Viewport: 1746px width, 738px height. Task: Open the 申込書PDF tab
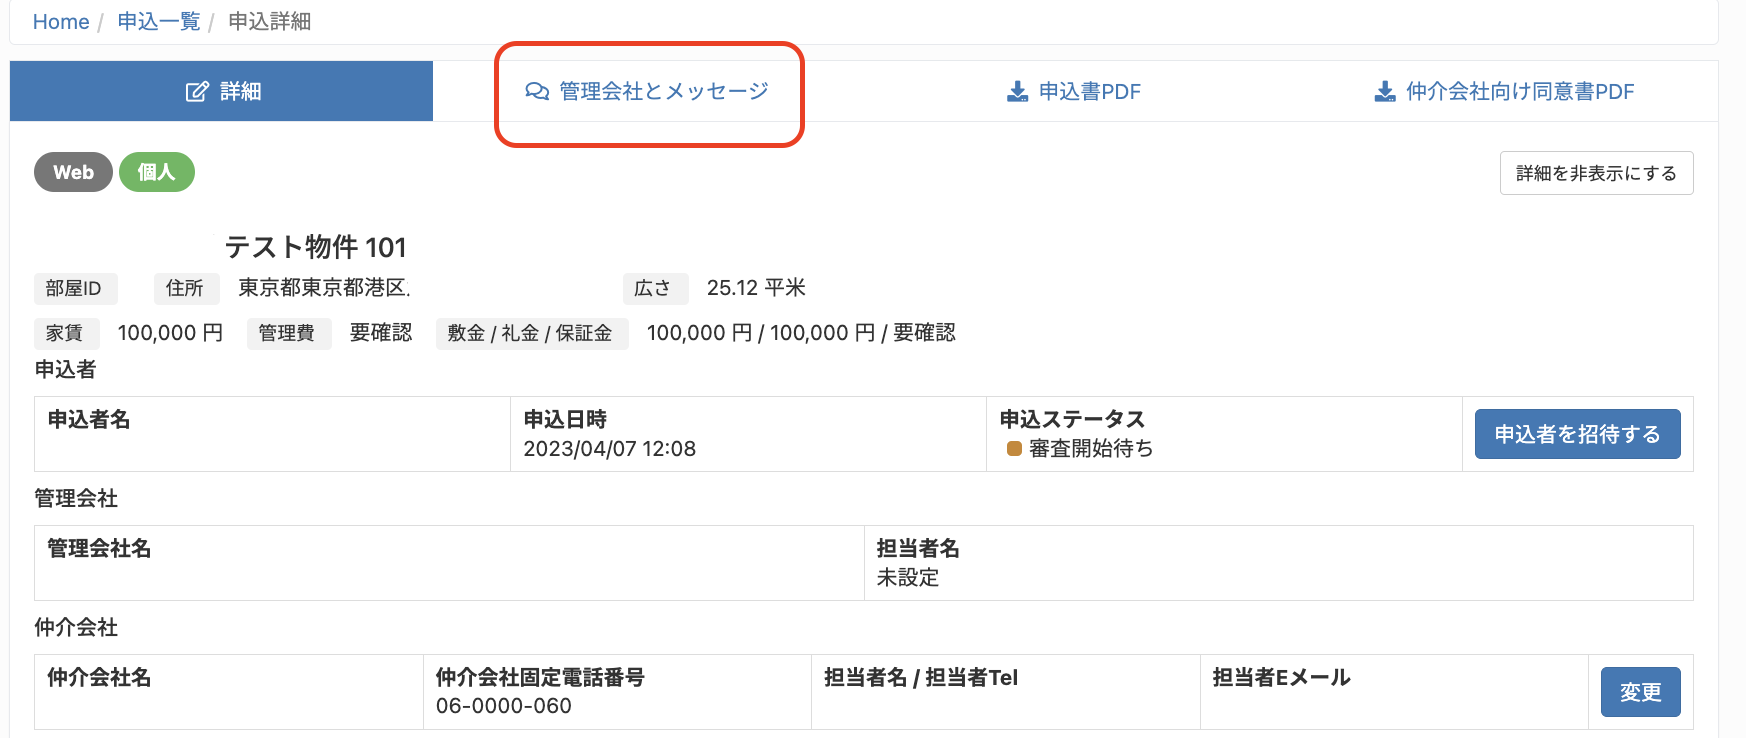click(1073, 91)
